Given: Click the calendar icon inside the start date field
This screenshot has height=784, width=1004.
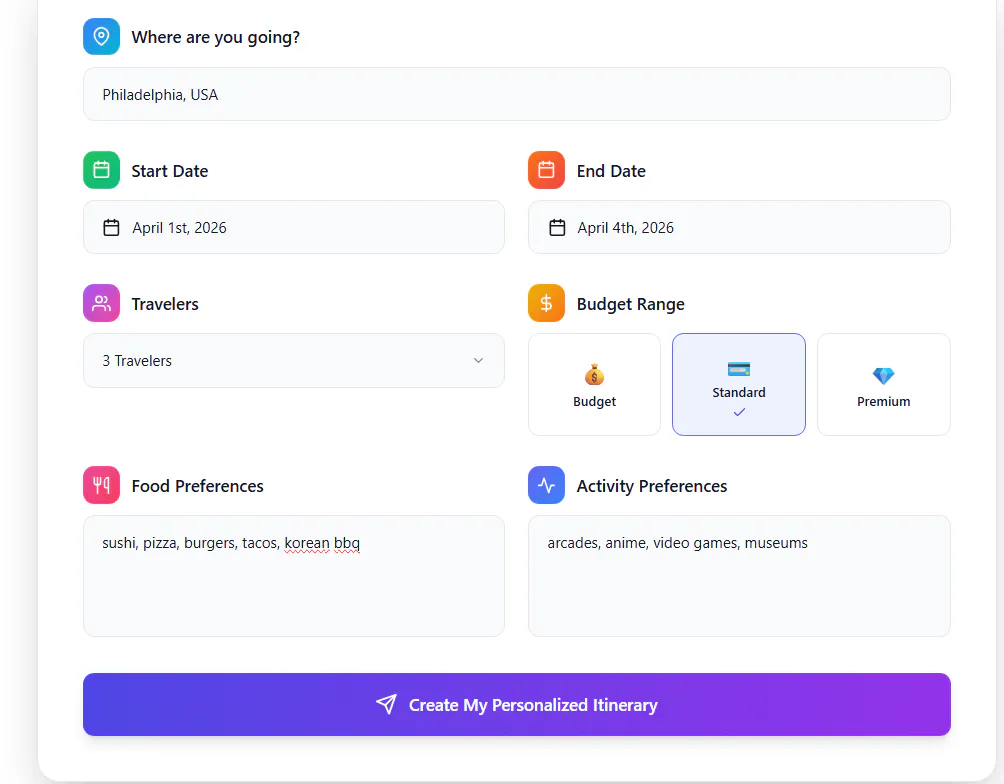Looking at the screenshot, I should pos(111,227).
